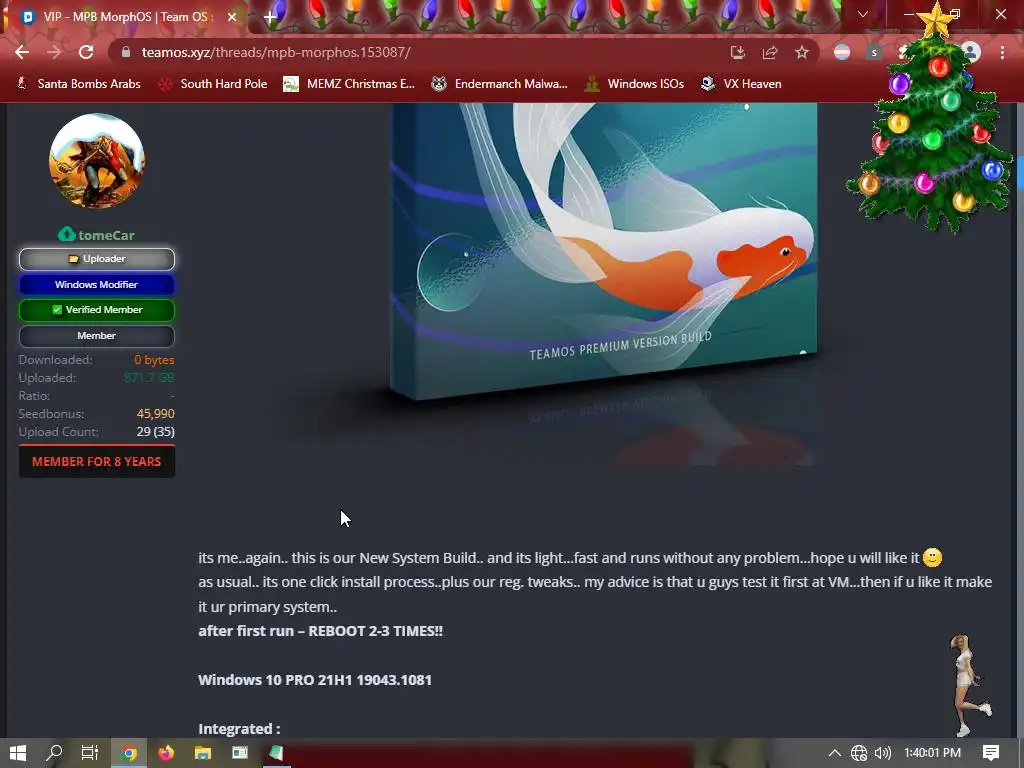
Task: Open a new tab with the plus button
Action: click(x=270, y=18)
